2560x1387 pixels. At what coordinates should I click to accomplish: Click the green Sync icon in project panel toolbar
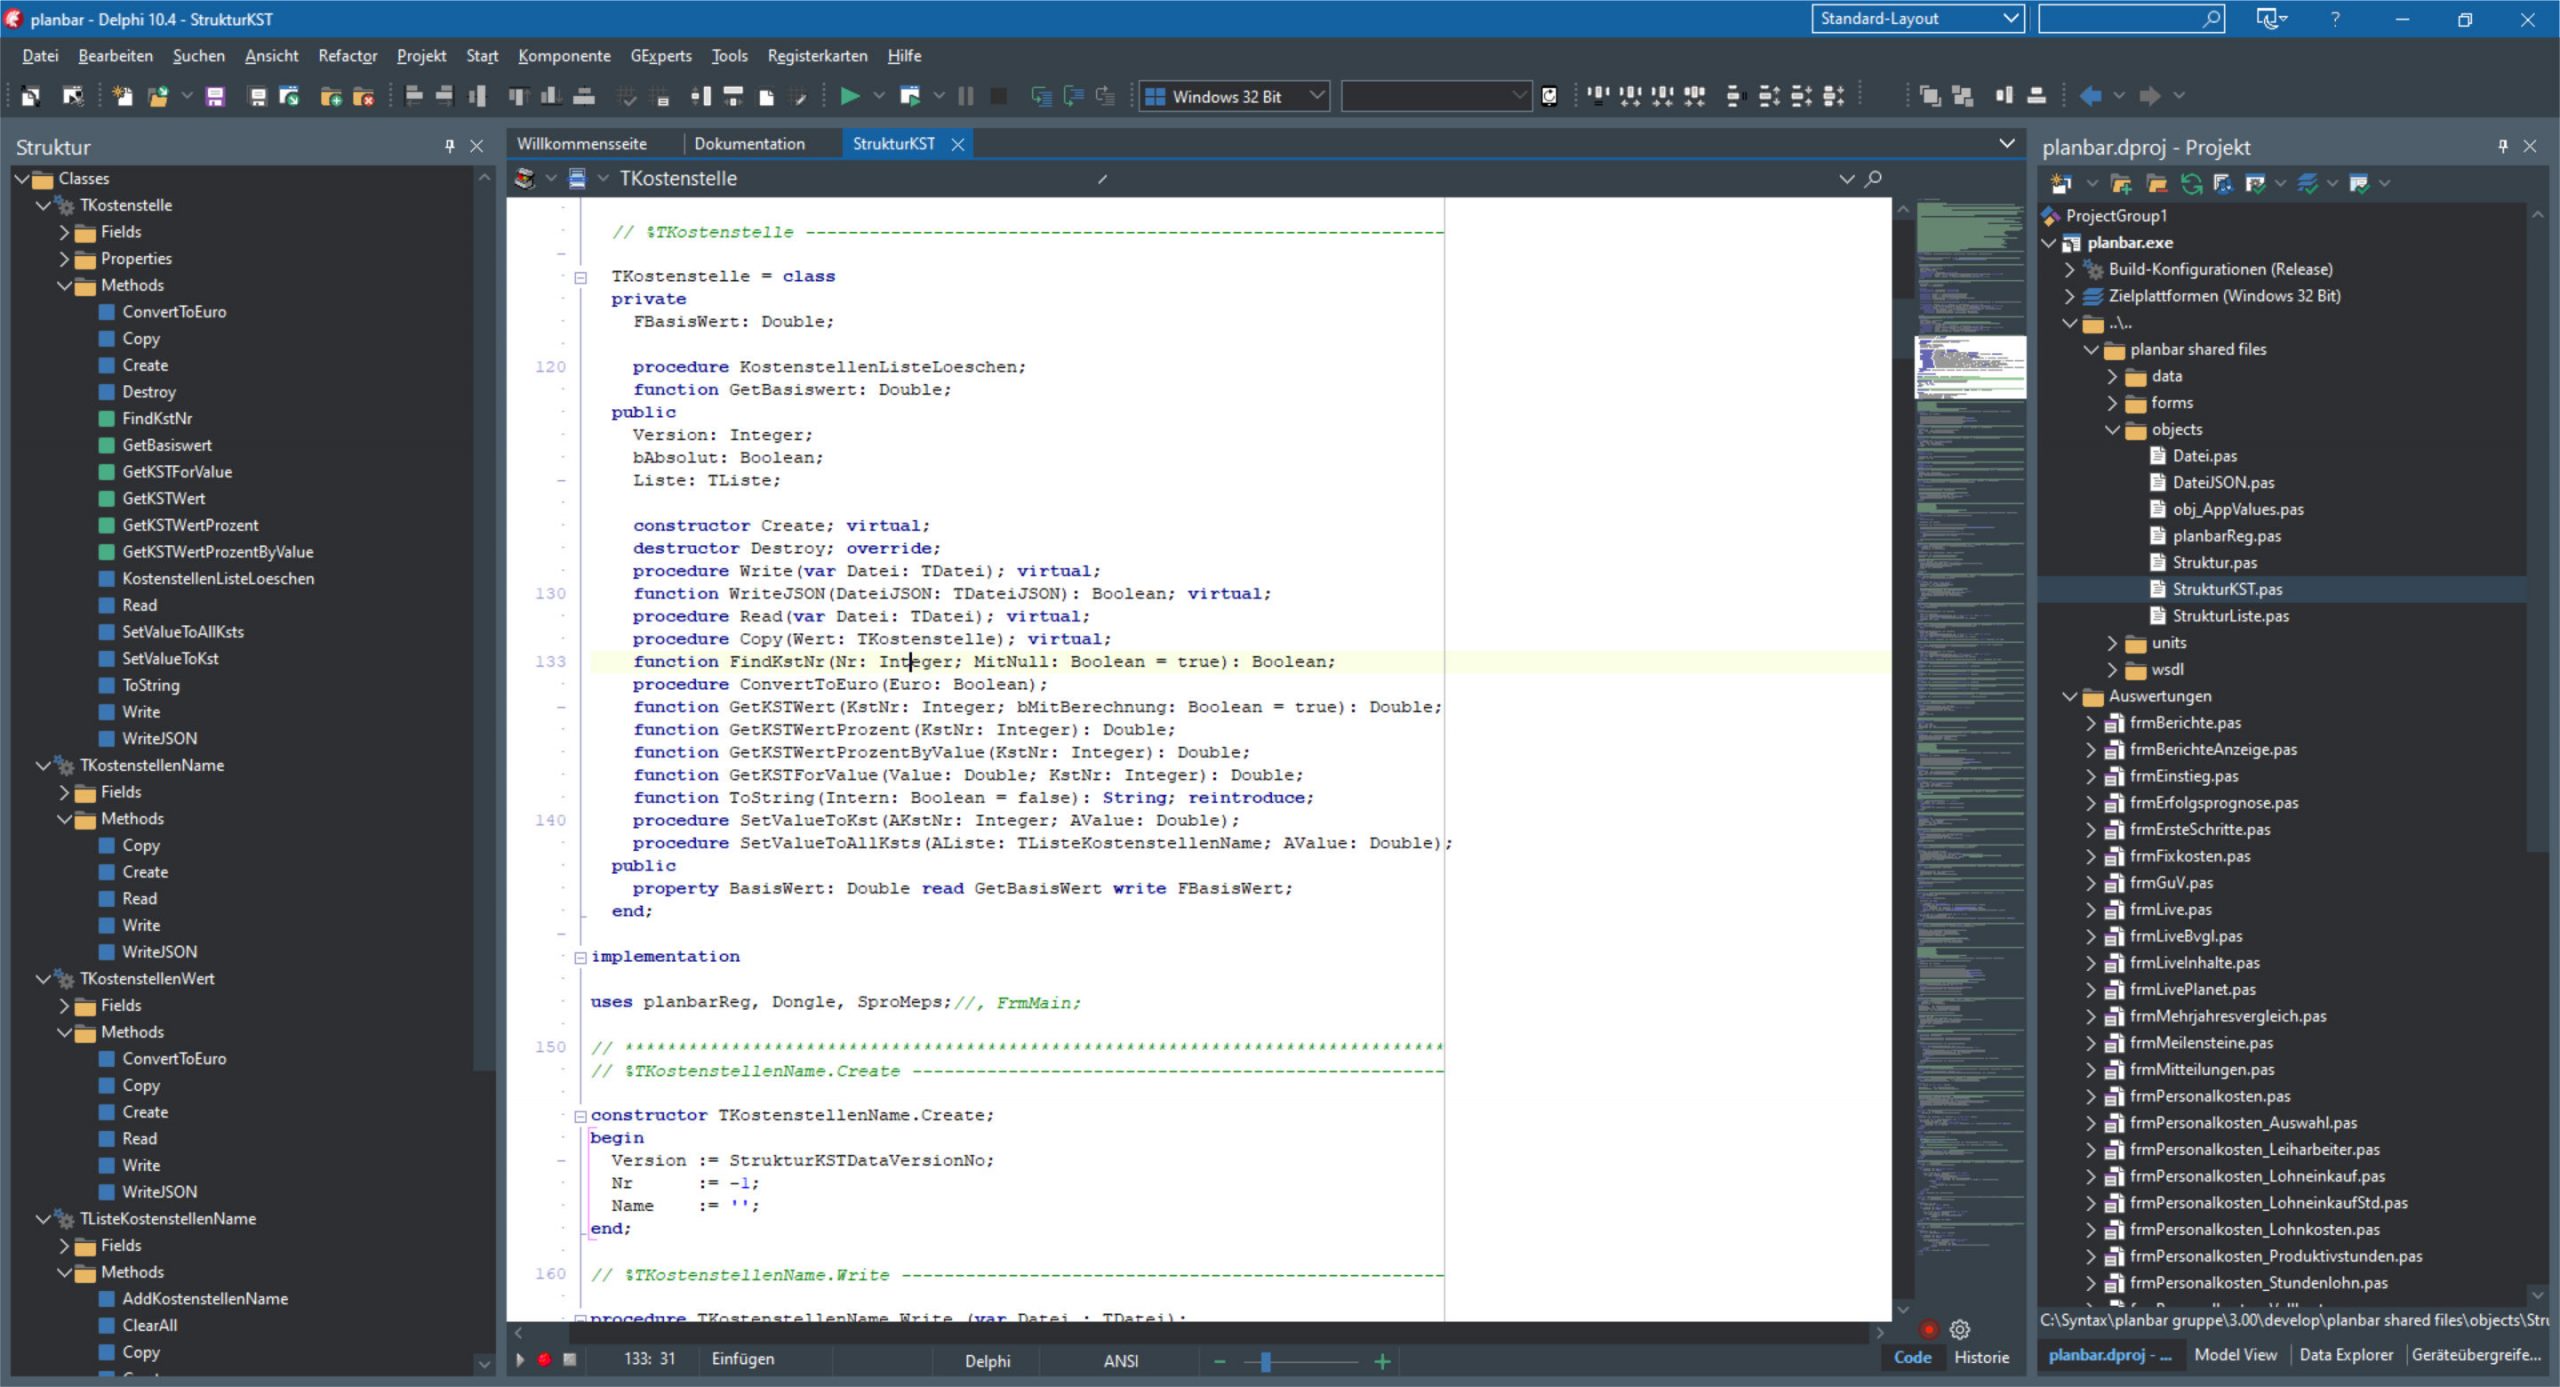pyautogui.click(x=2191, y=183)
